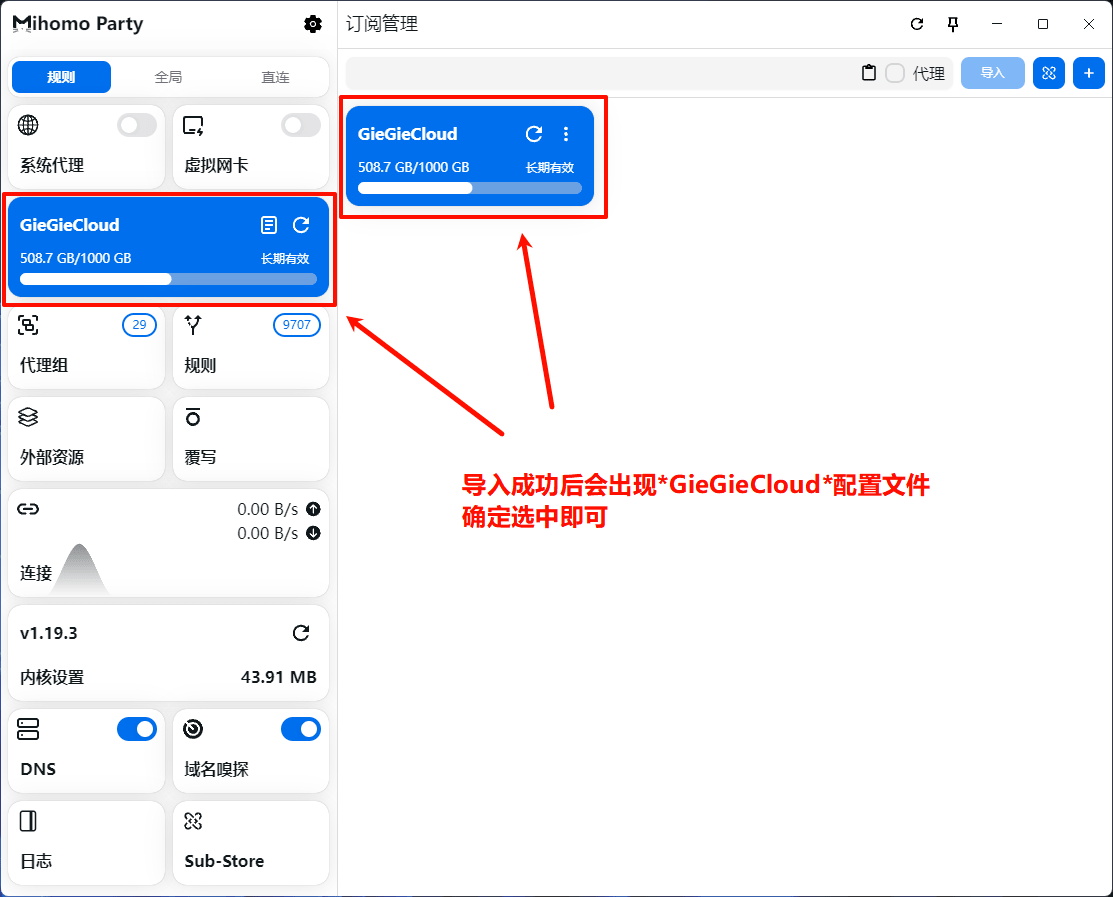Click the 9707 rules count badge
This screenshot has height=897, width=1113.
point(297,324)
